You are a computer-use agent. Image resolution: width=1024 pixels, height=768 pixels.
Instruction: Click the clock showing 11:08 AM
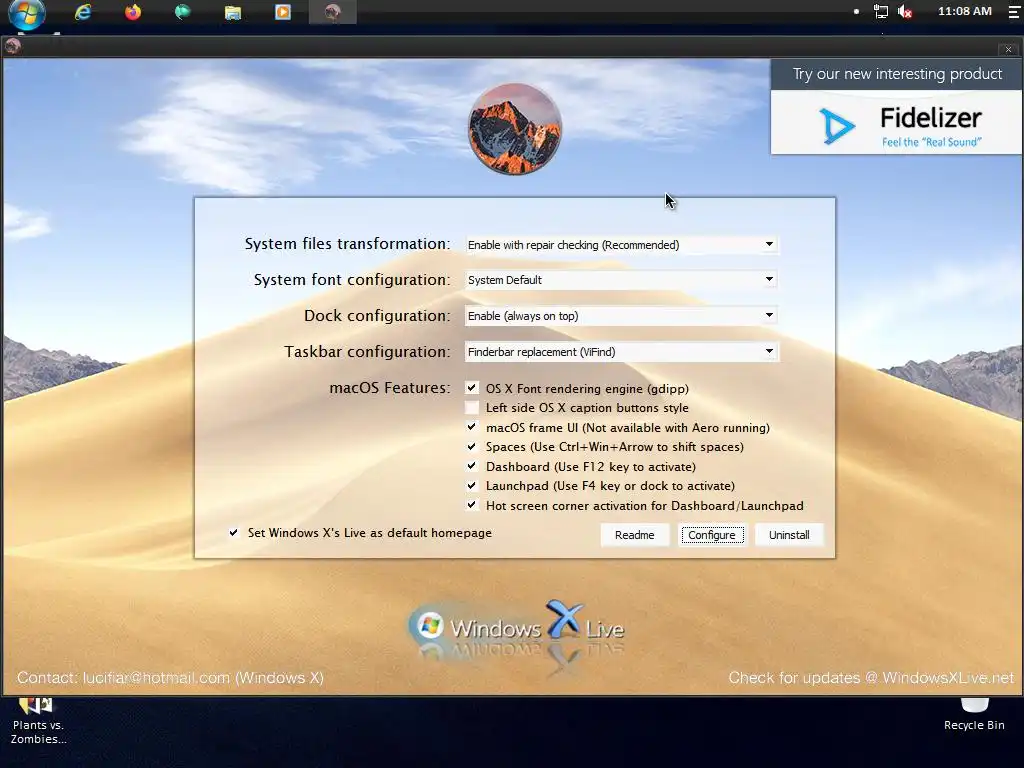(x=964, y=11)
